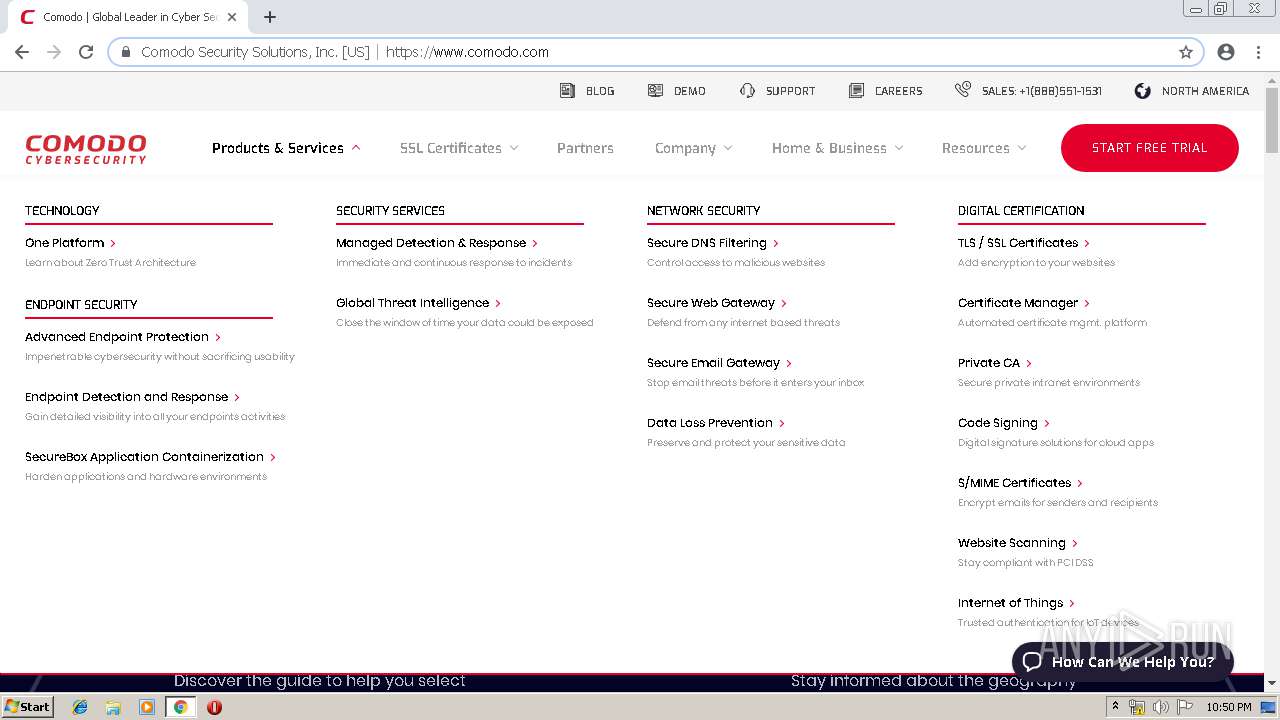Open Certificate Manager link
The image size is (1280, 720).
1024,303
